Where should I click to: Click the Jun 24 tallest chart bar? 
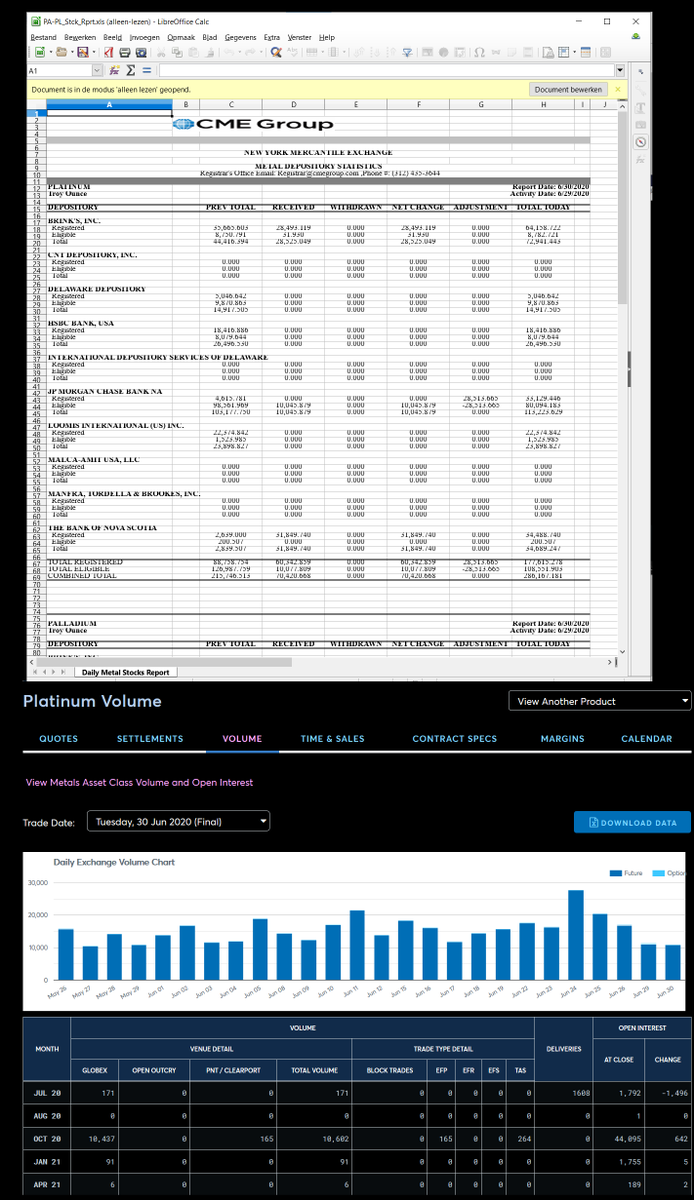click(x=576, y=934)
